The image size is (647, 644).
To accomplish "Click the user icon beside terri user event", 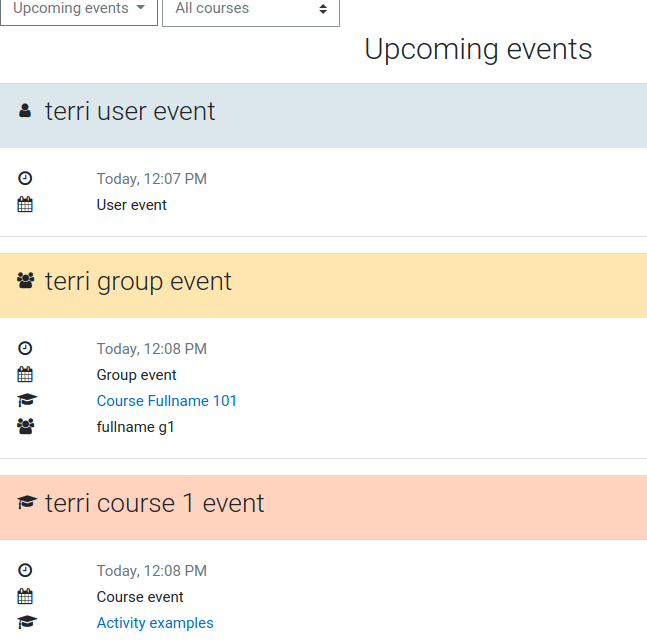I will (25, 111).
